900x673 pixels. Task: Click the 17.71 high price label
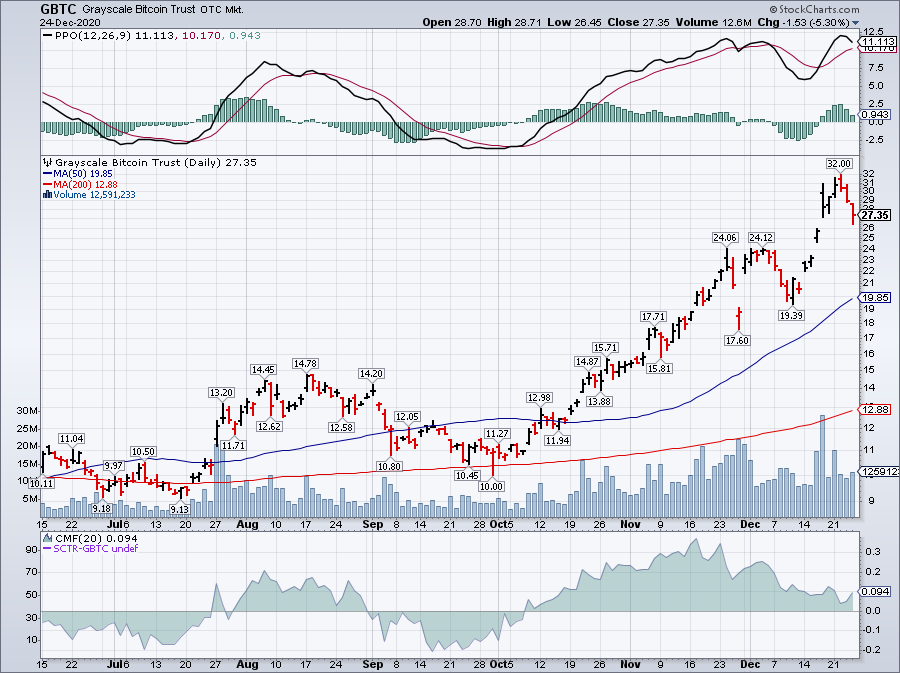coord(653,317)
